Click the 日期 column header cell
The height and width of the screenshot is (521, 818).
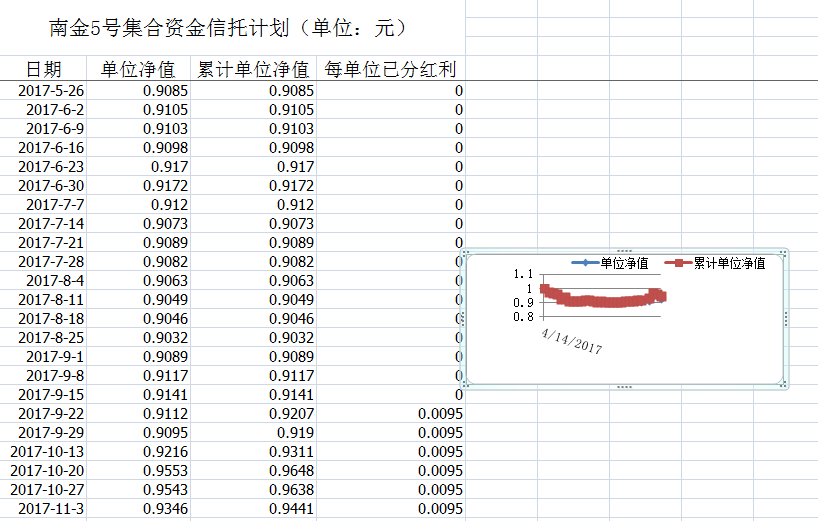(x=43, y=69)
